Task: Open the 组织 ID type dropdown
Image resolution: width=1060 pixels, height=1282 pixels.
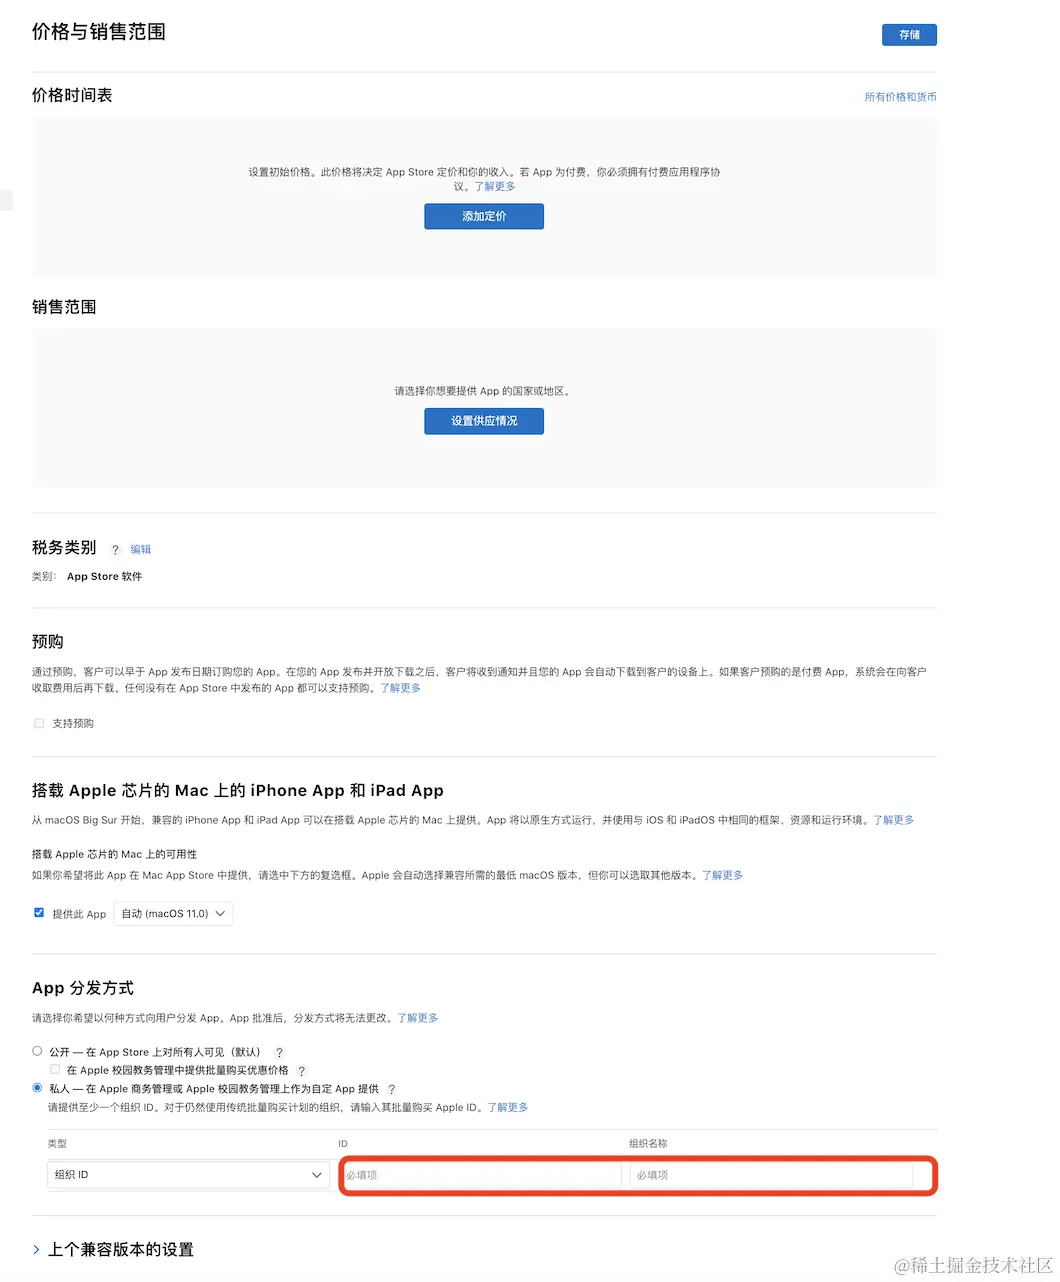Action: 188,1175
